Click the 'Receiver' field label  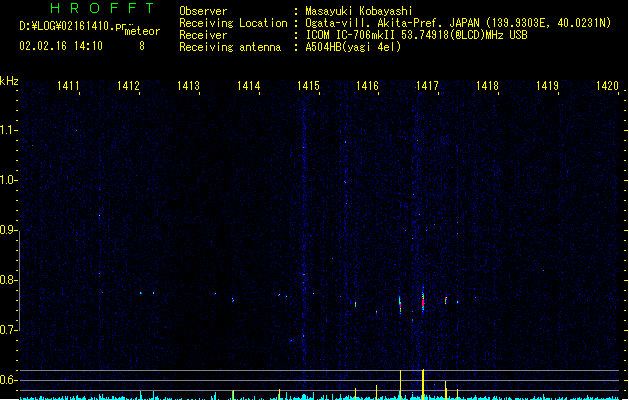[x=203, y=35]
